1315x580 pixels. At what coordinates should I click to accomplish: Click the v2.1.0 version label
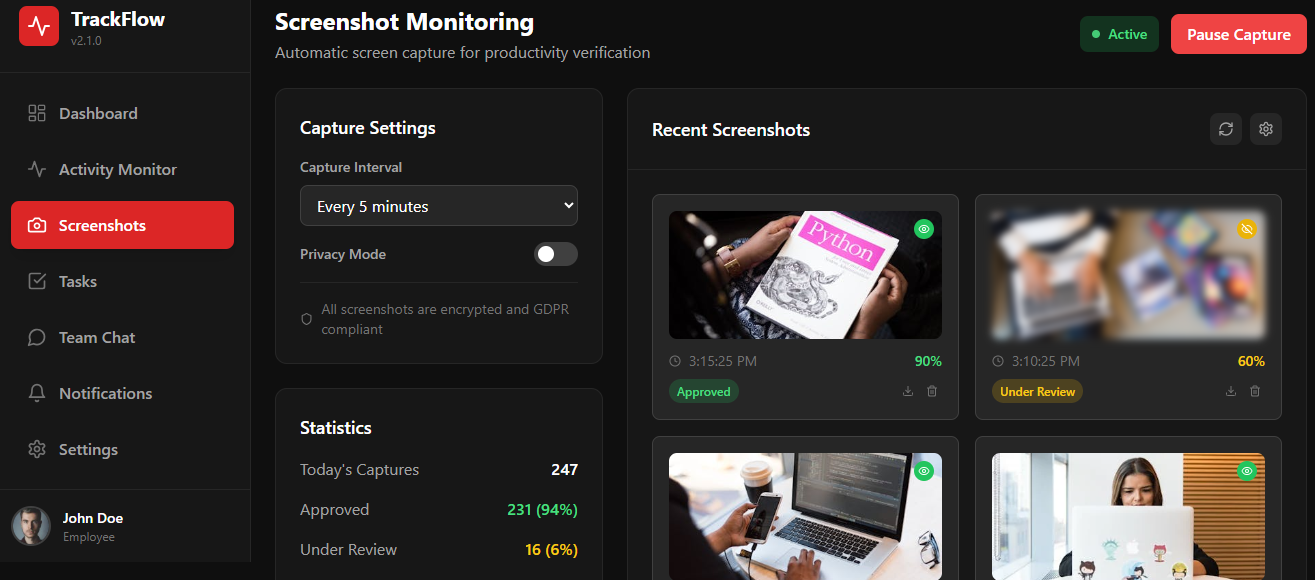(86, 41)
